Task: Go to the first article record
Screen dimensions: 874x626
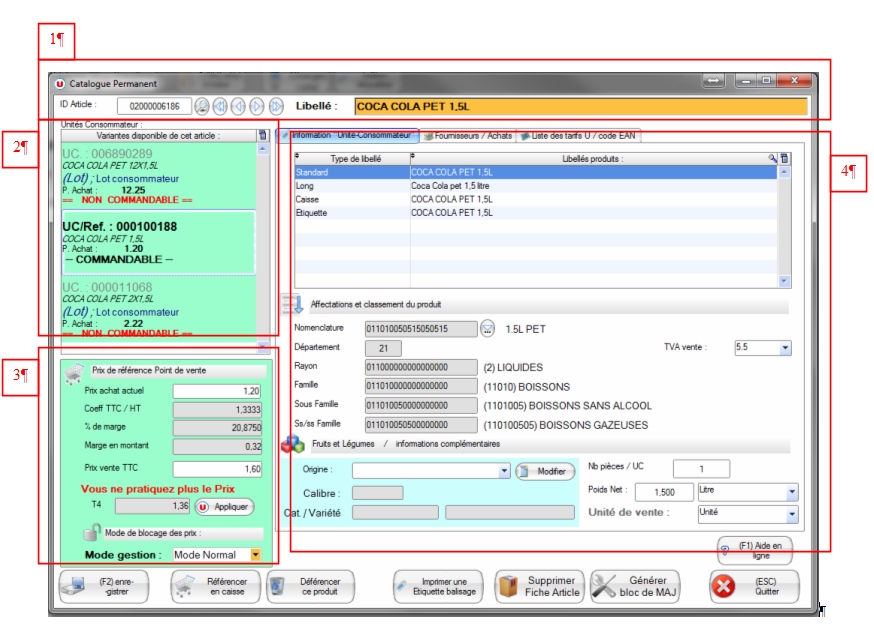Action: pos(220,106)
